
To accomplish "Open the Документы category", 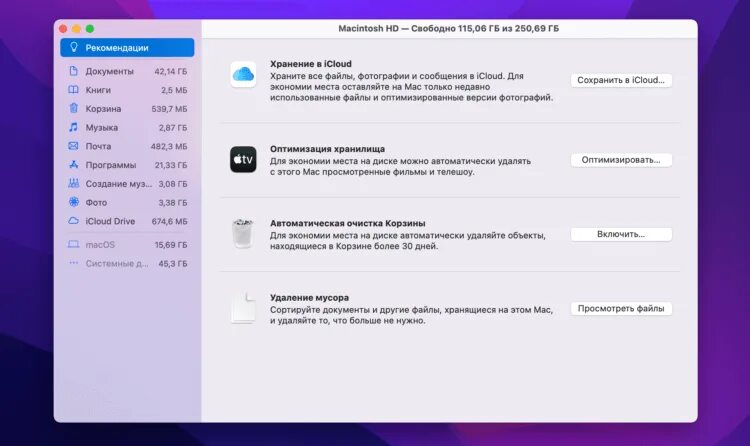I will click(127, 71).
